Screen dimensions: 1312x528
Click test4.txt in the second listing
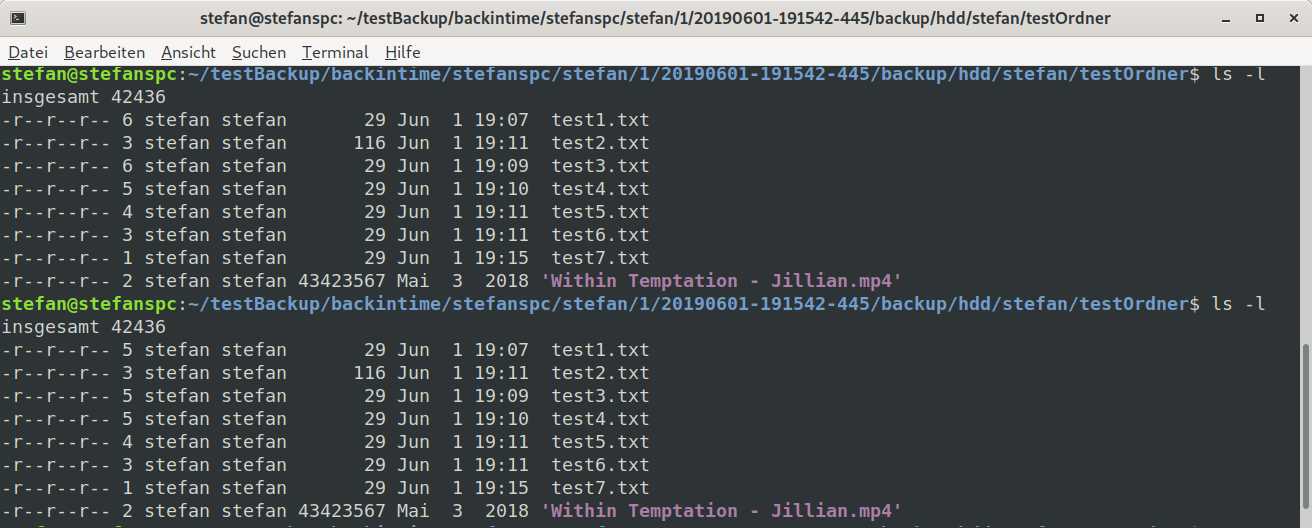[x=600, y=419]
